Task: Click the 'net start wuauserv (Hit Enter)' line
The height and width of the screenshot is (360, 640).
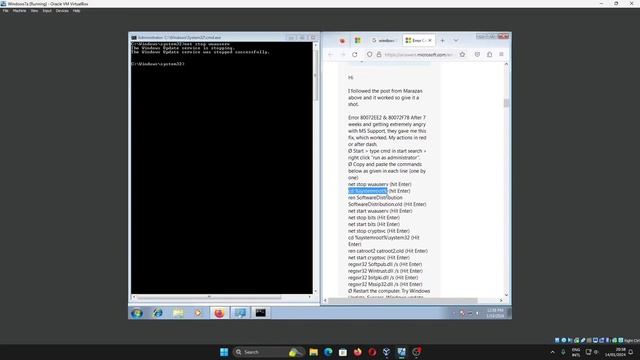Action: pos(380,211)
